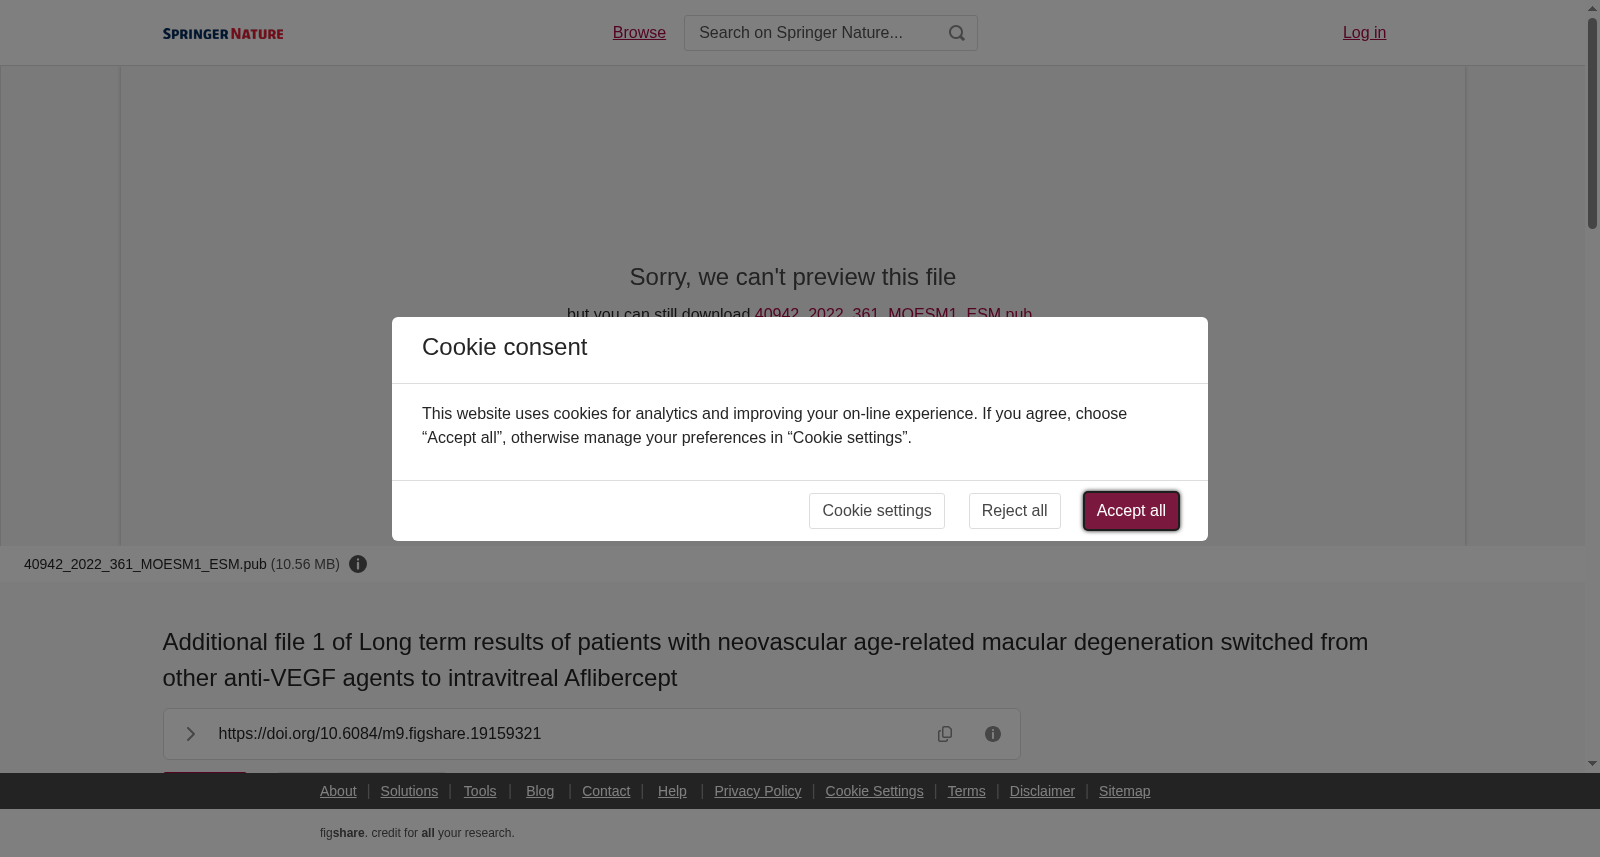Click the Log in link

(x=1364, y=33)
